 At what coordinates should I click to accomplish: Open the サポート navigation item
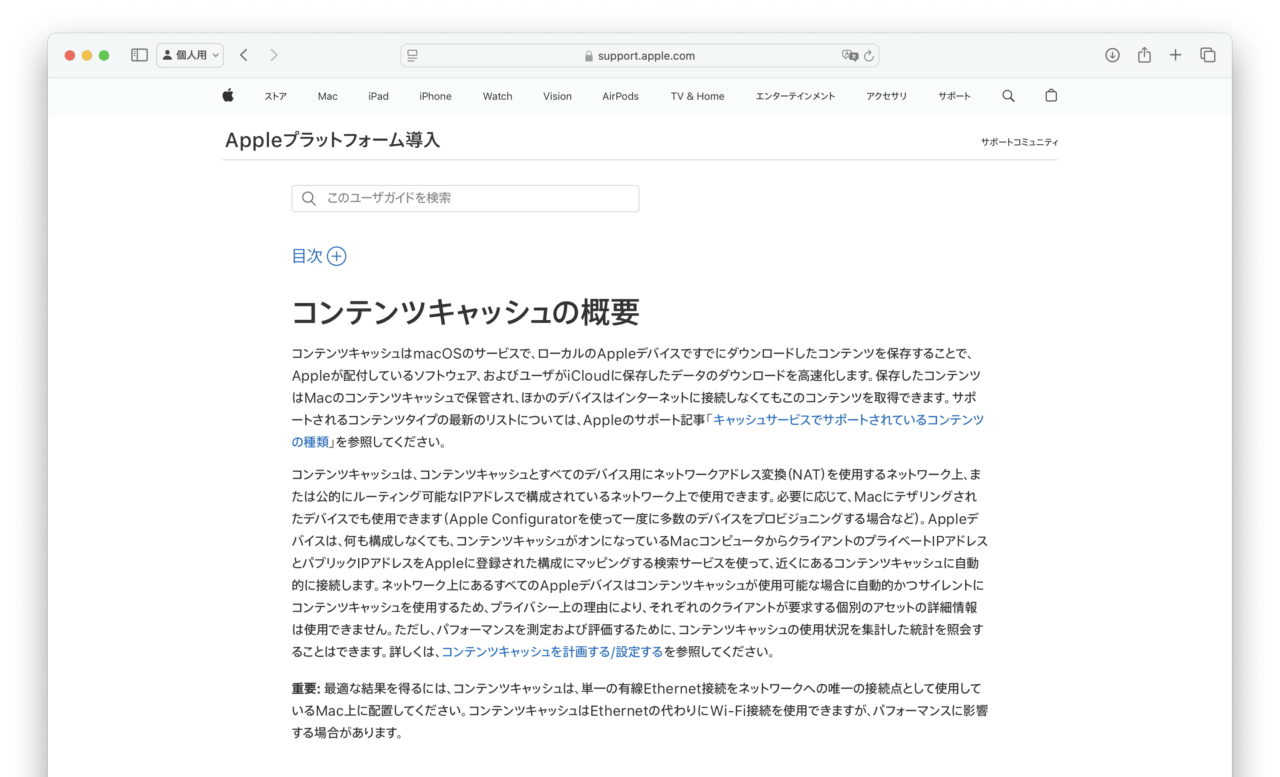click(x=954, y=97)
